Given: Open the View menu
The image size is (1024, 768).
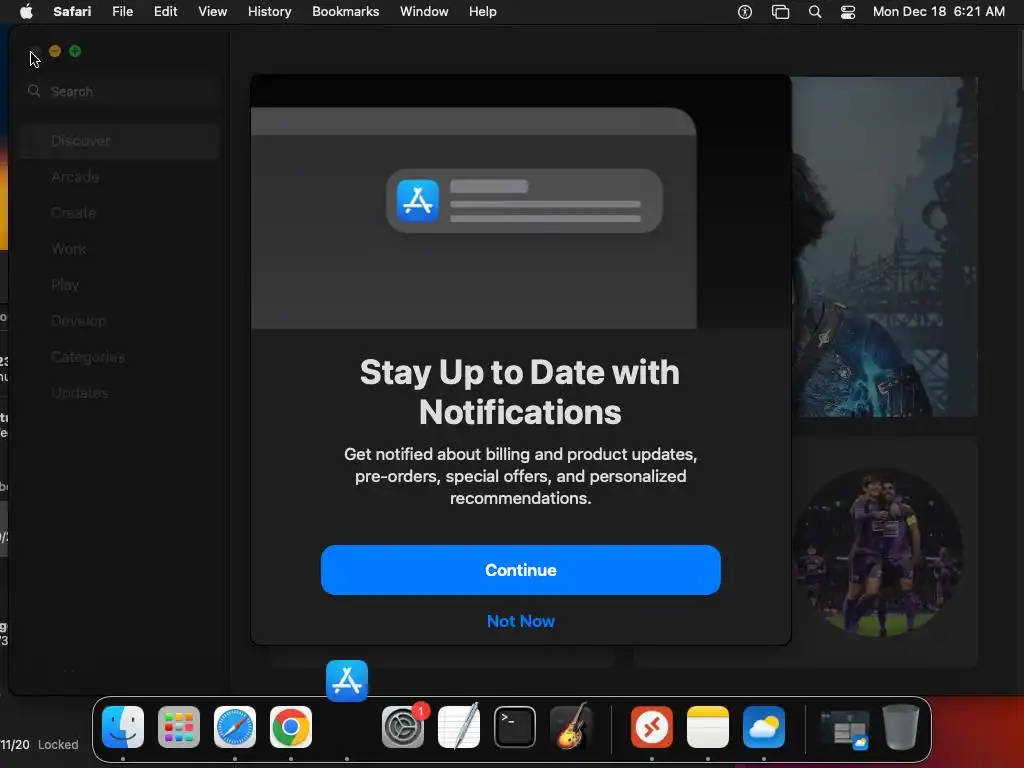Looking at the screenshot, I should (x=212, y=12).
